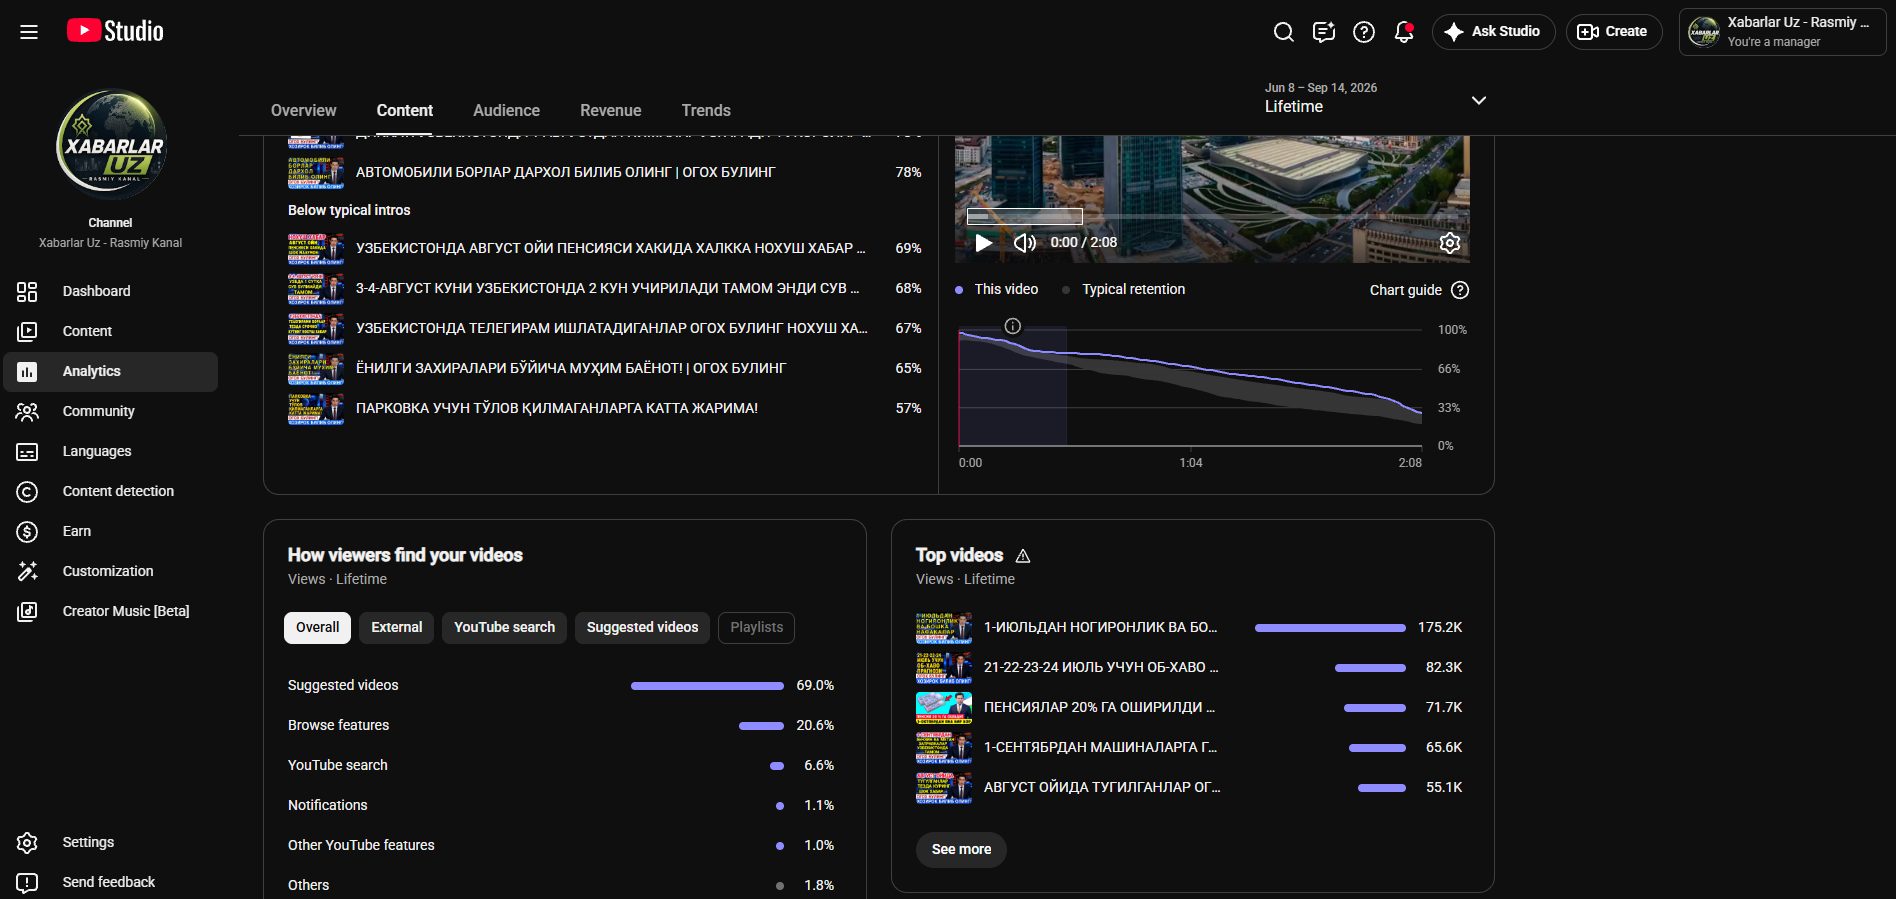Switch to the Revenue tab
1896x899 pixels.
(610, 110)
